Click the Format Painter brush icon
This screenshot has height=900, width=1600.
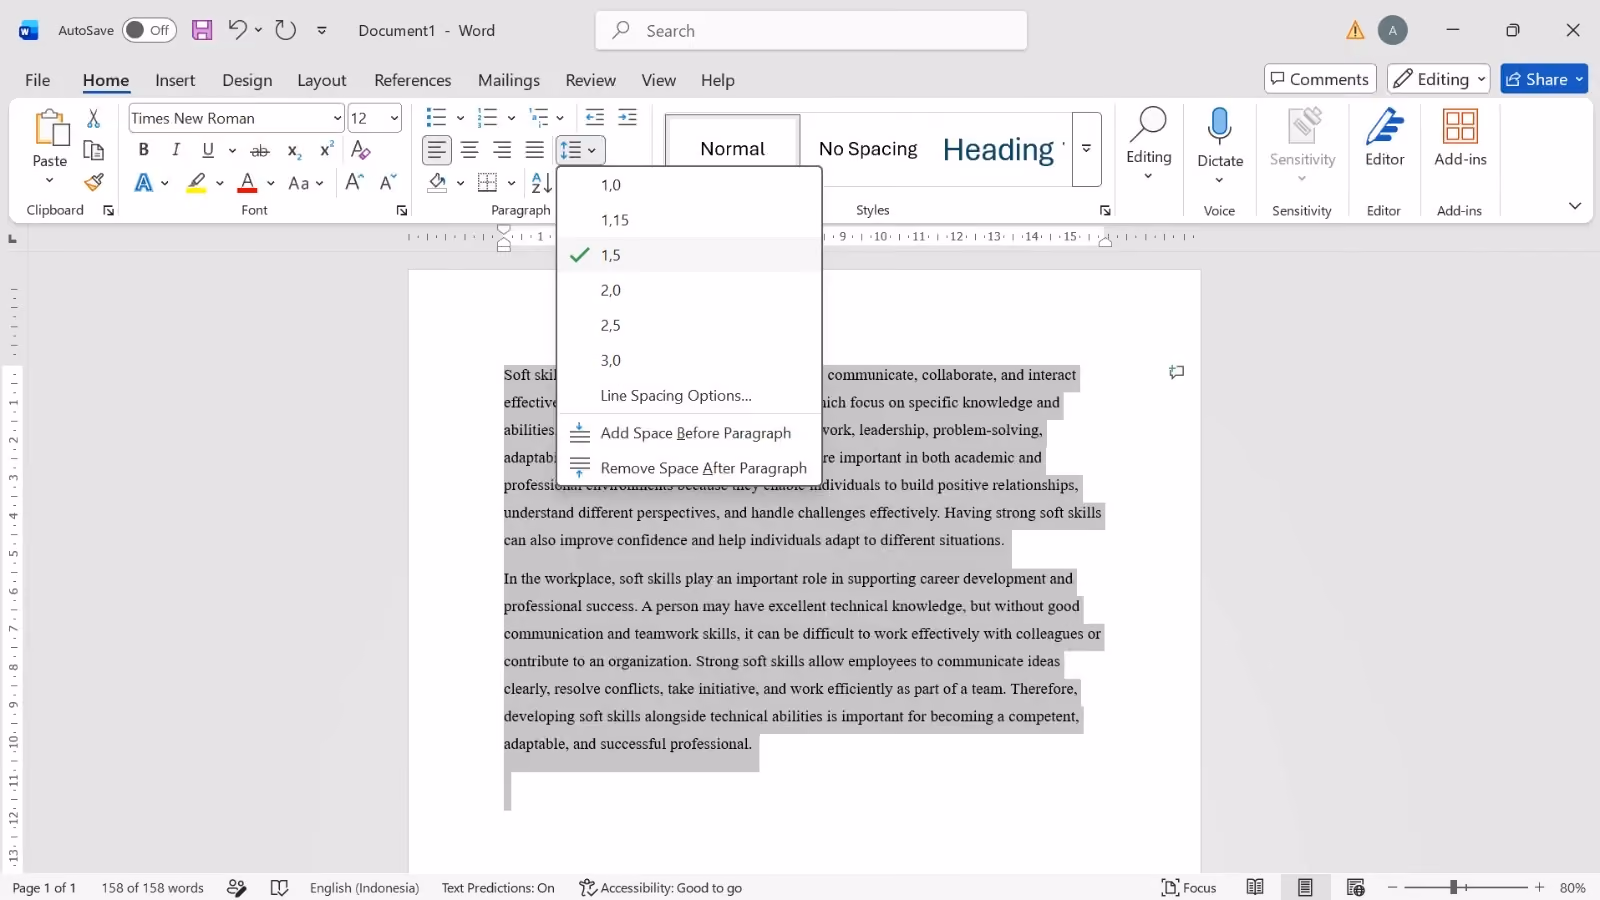(93, 182)
